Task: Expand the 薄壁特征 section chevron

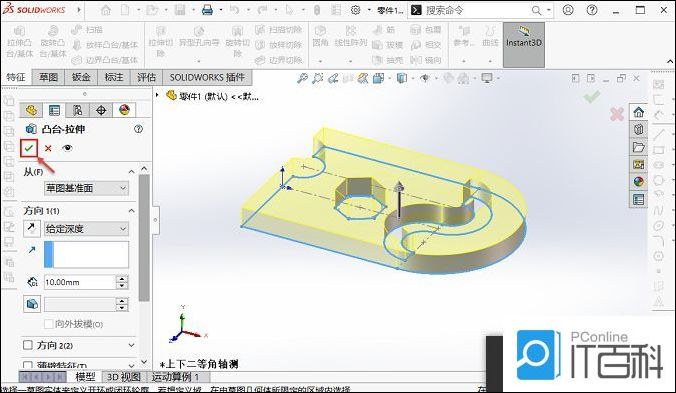Action: coord(131,365)
